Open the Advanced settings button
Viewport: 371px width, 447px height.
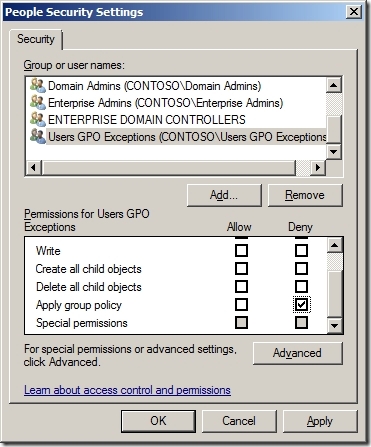(297, 353)
